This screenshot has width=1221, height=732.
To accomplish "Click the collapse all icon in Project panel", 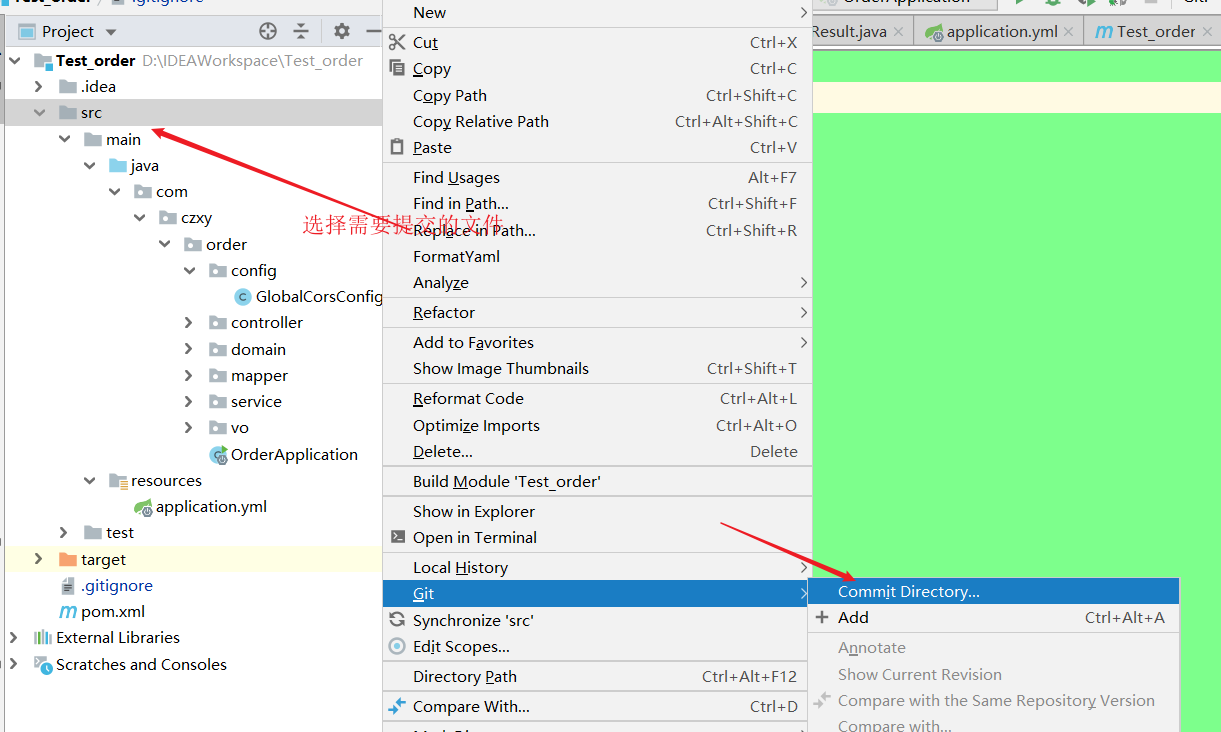I will 301,31.
